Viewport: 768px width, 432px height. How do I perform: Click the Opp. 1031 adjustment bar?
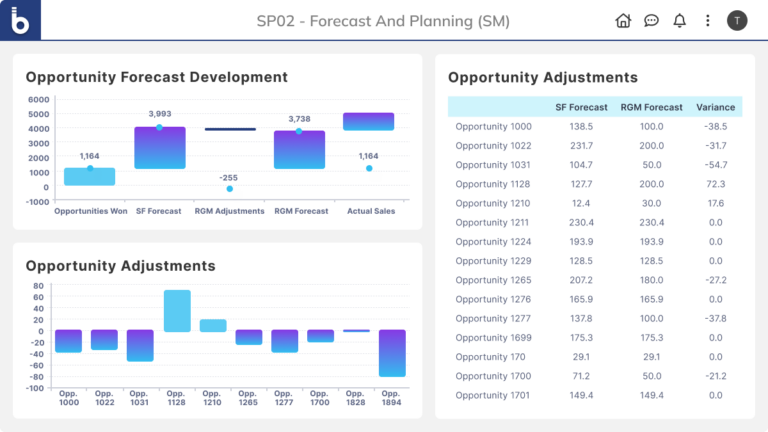click(140, 345)
